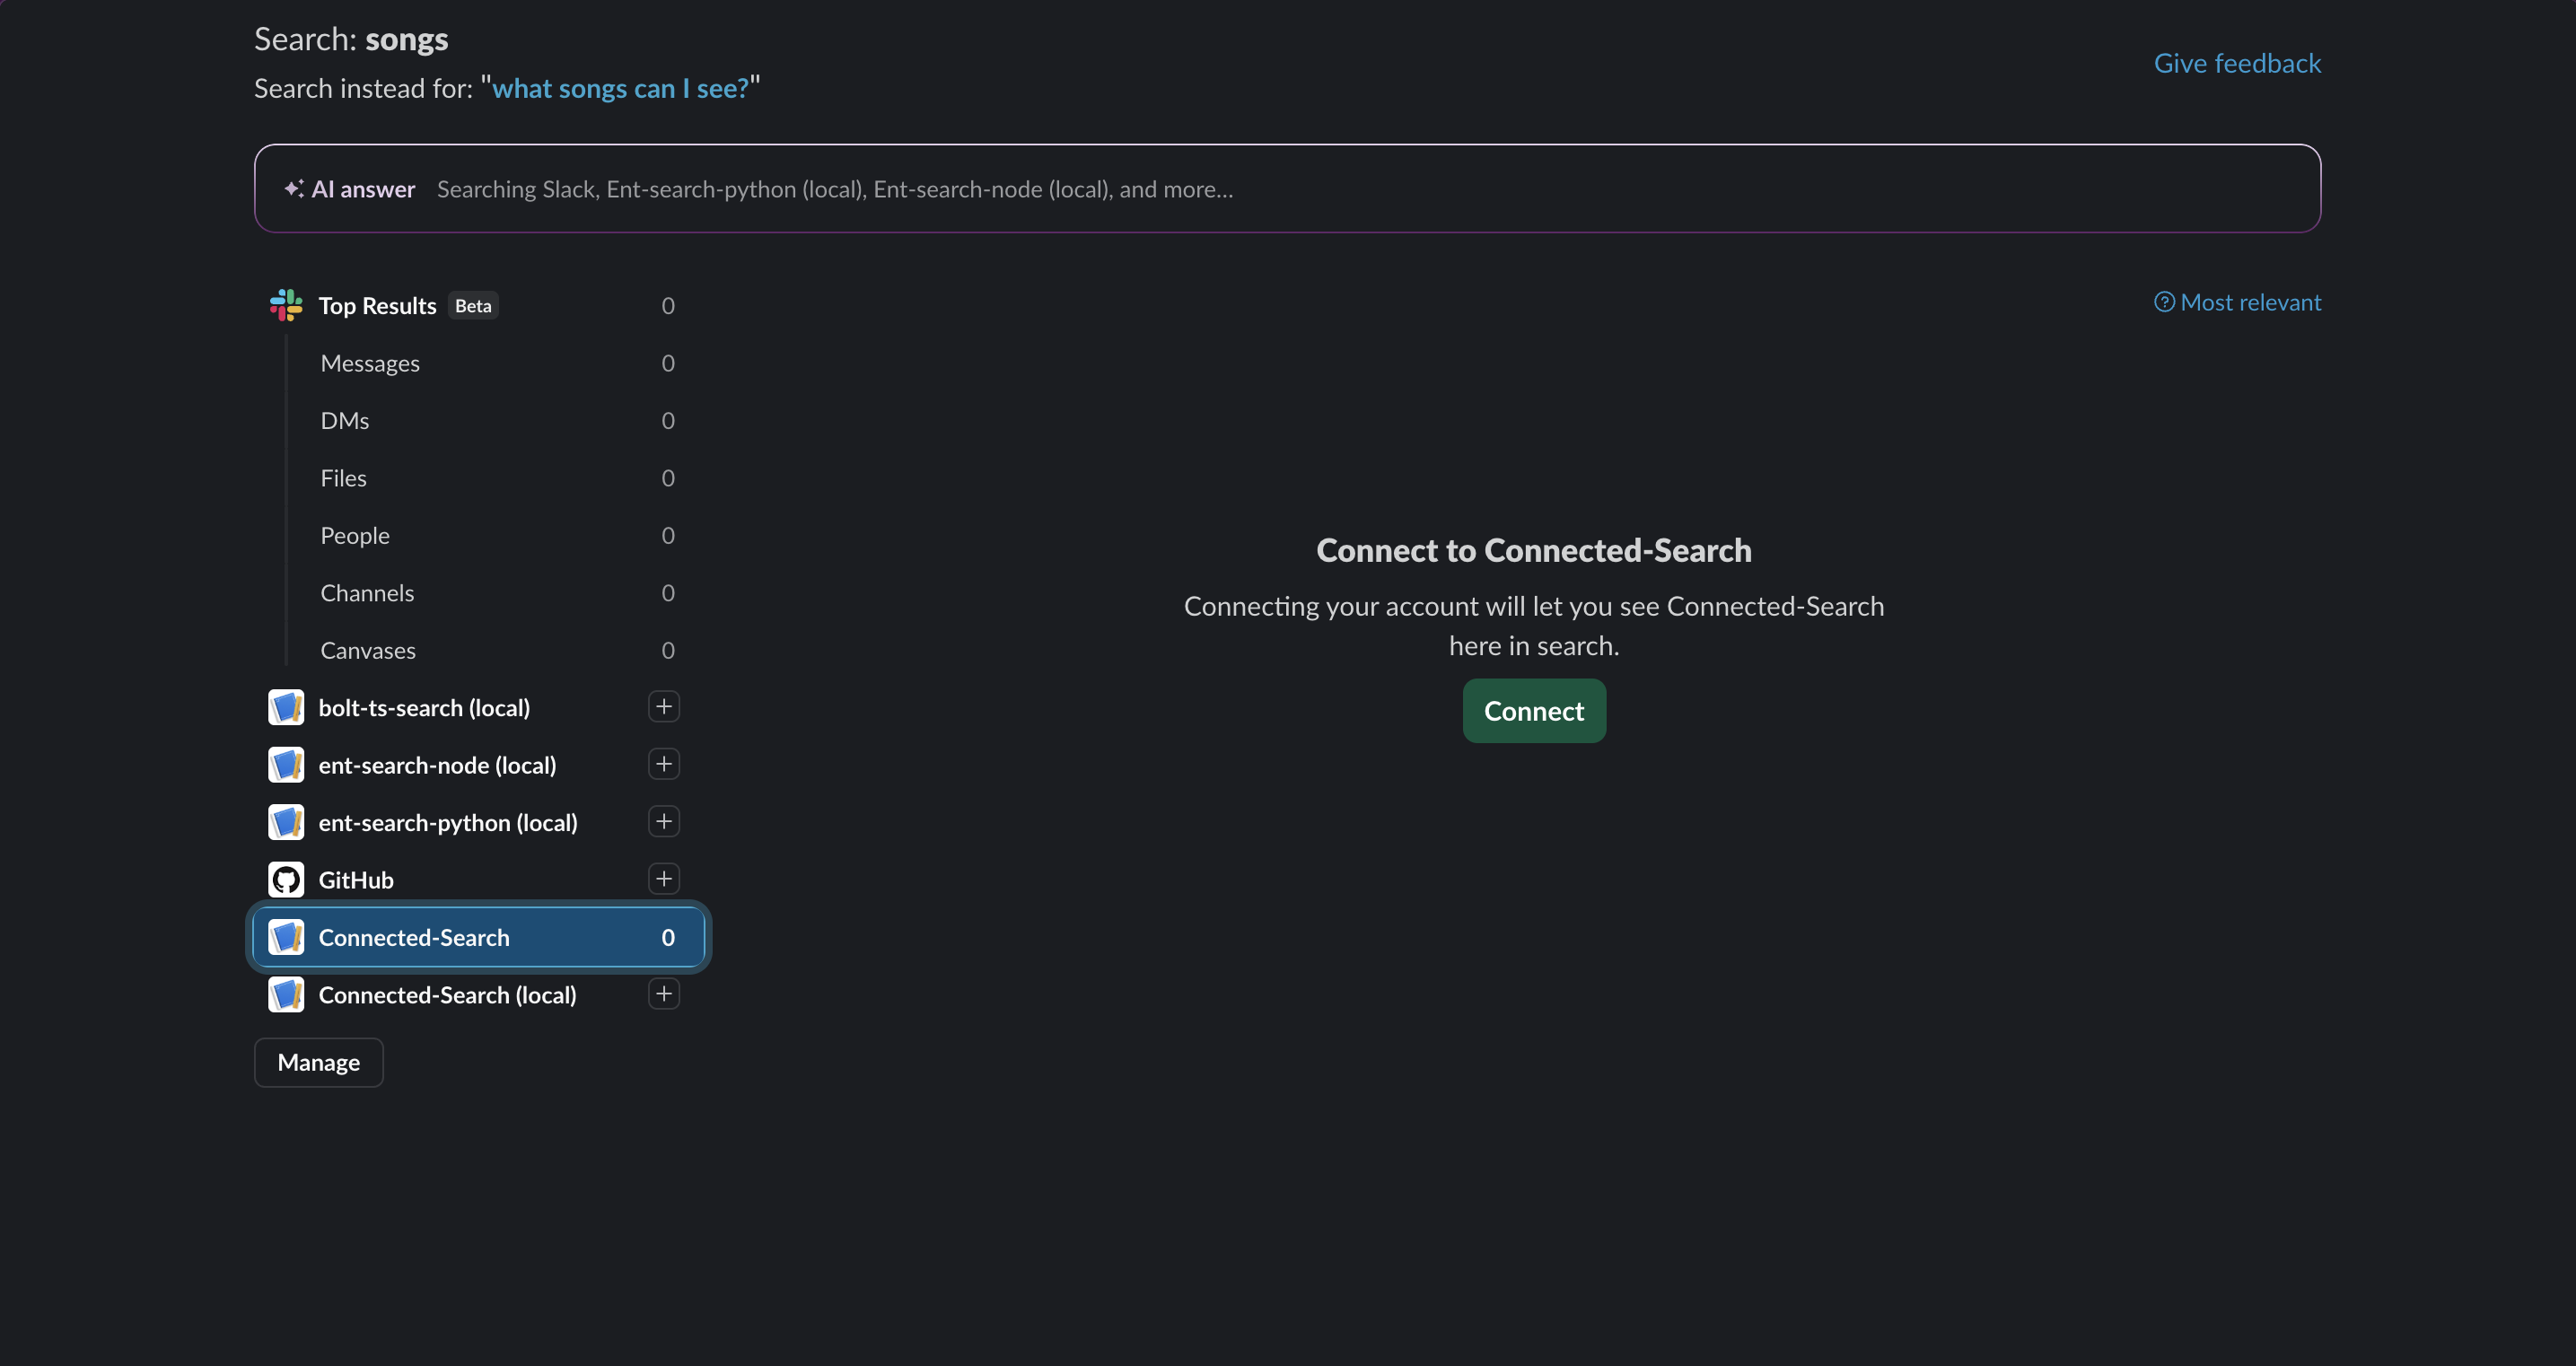Click the ent-search-python (local) app icon
Image resolution: width=2576 pixels, height=1366 pixels.
286,822
